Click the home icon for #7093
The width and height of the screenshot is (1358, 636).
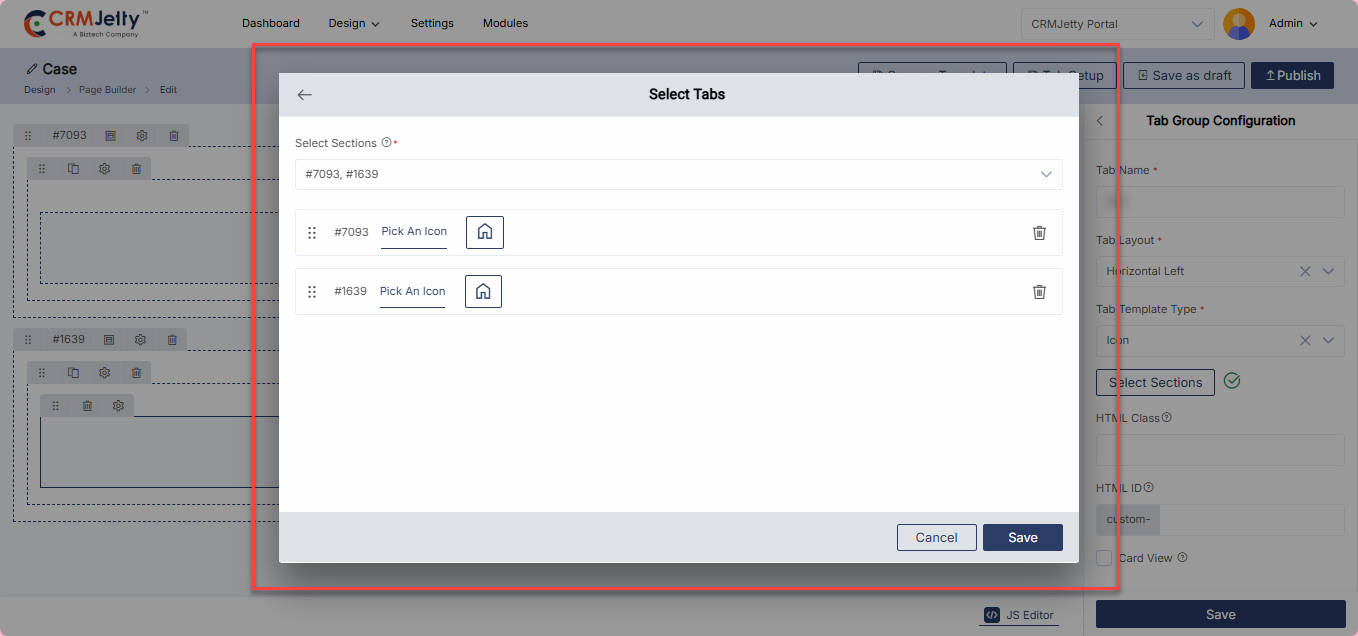pyautogui.click(x=485, y=232)
